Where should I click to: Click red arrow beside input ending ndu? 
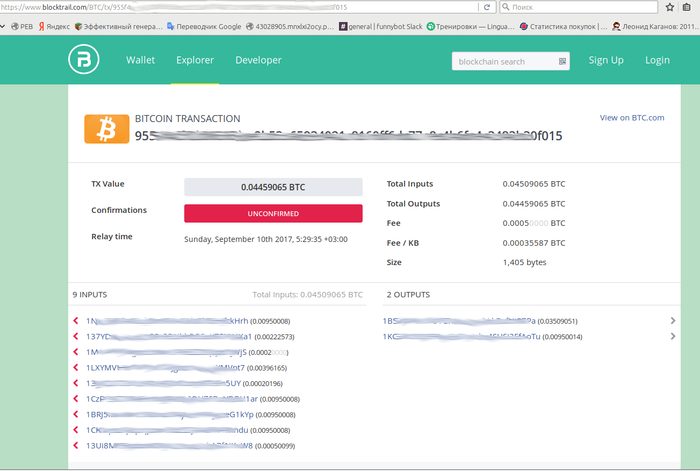coord(76,430)
